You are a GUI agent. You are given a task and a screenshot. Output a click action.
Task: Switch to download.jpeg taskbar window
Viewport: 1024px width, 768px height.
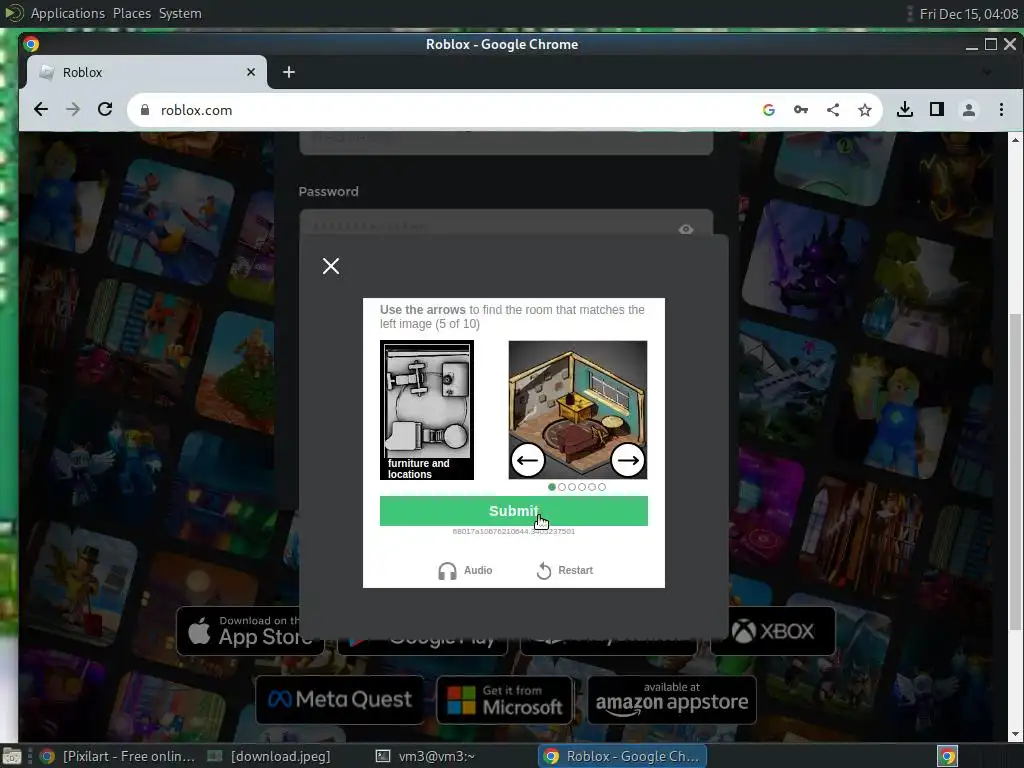click(x=270, y=756)
